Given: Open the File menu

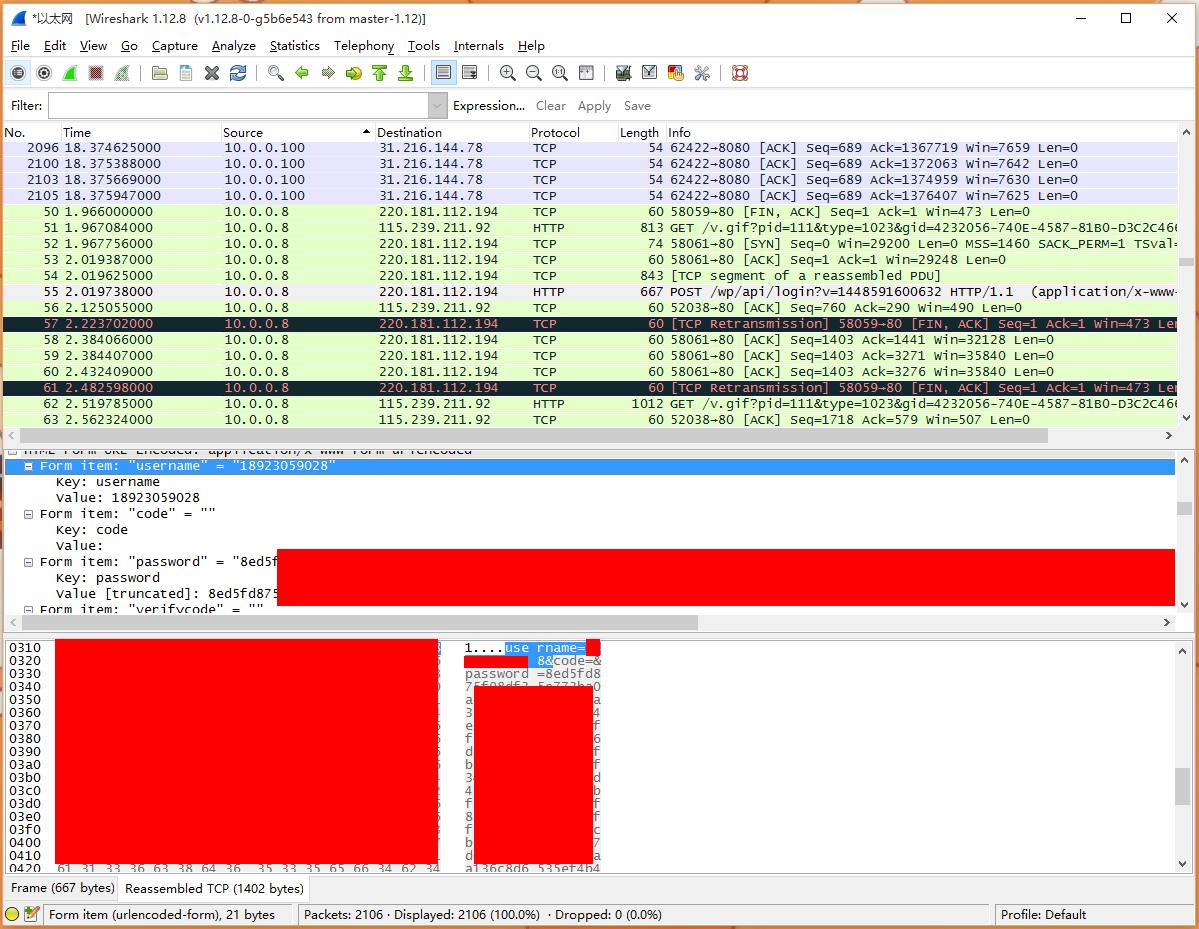Looking at the screenshot, I should click(x=20, y=46).
